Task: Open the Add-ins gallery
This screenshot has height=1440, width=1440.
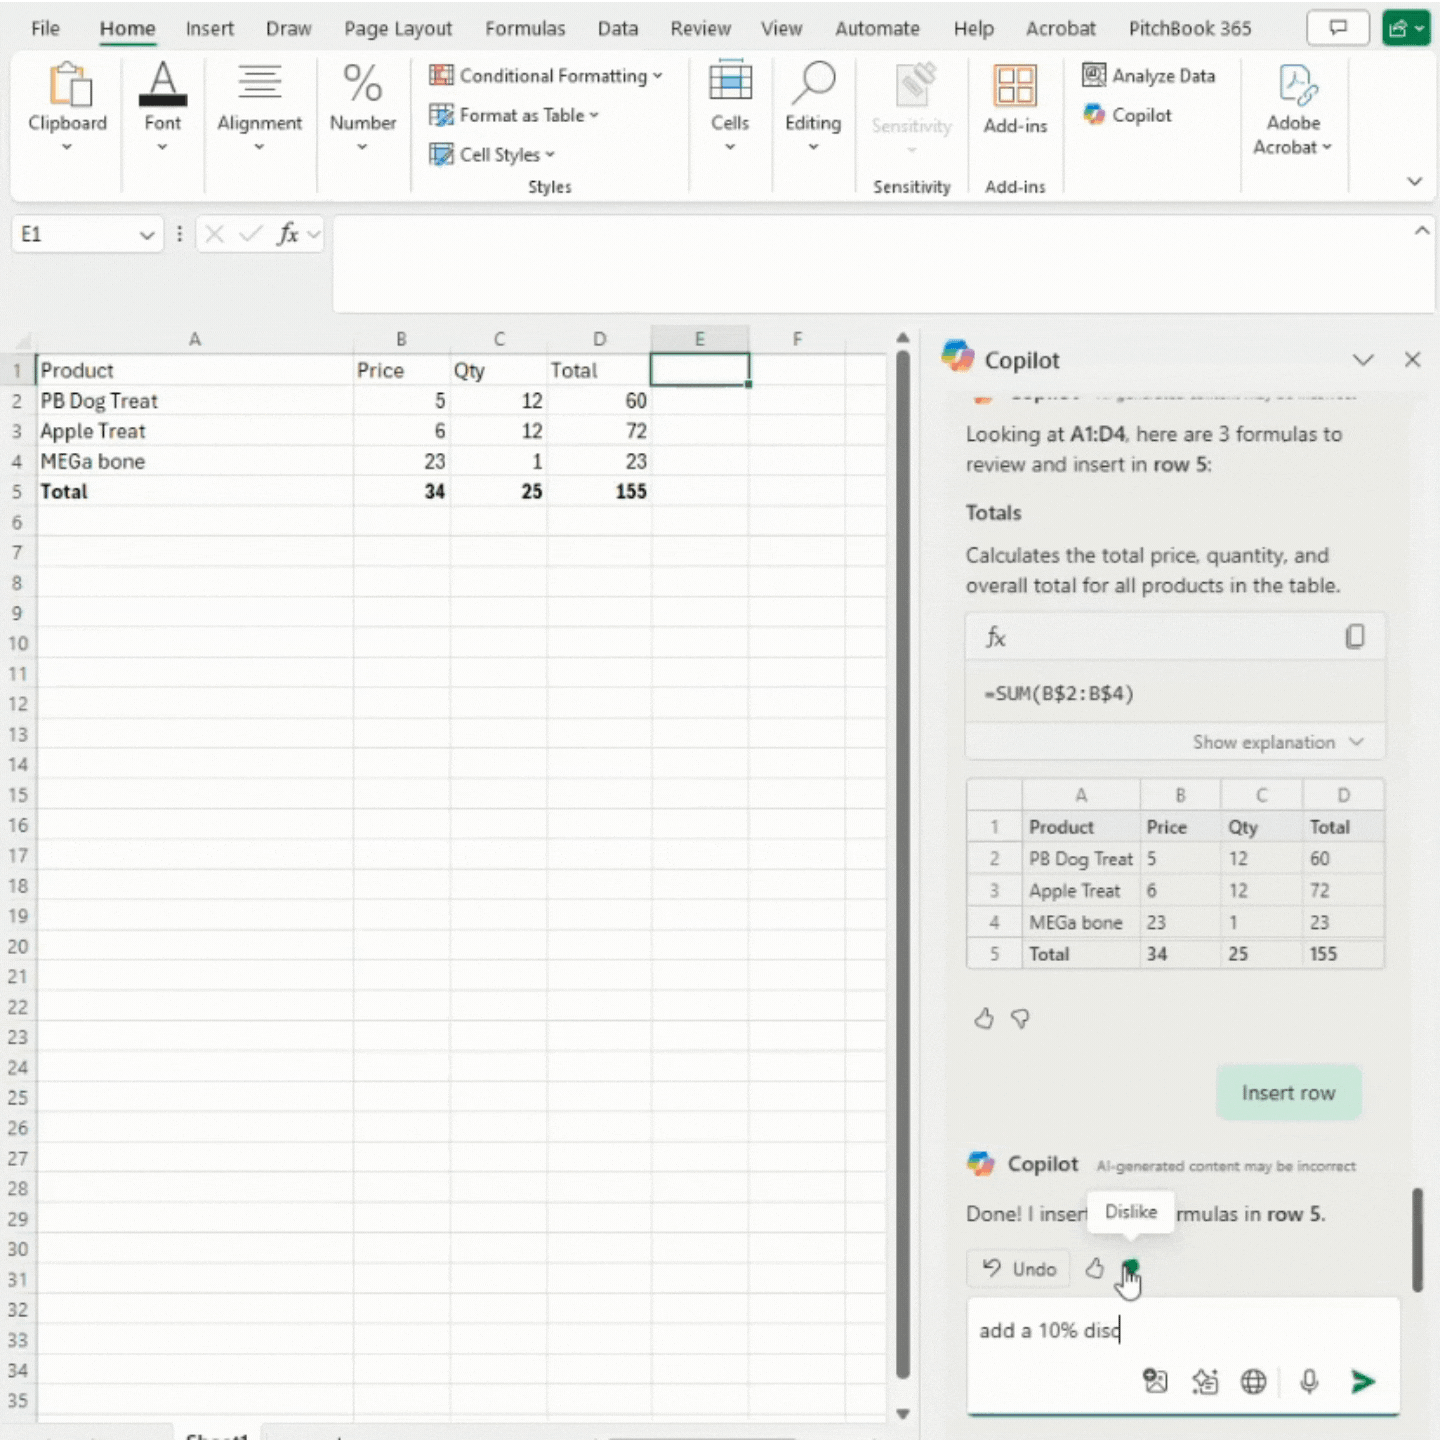Action: click(x=1015, y=100)
